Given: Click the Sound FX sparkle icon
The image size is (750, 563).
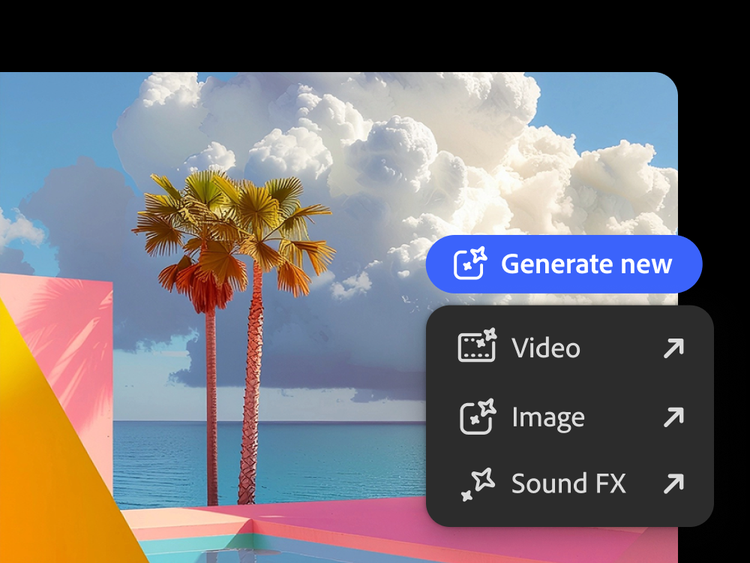Looking at the screenshot, I should coord(477,484).
